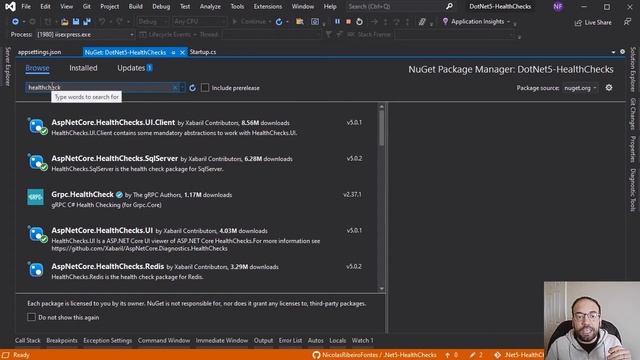Expand the search box history dropdown arrow

182,87
